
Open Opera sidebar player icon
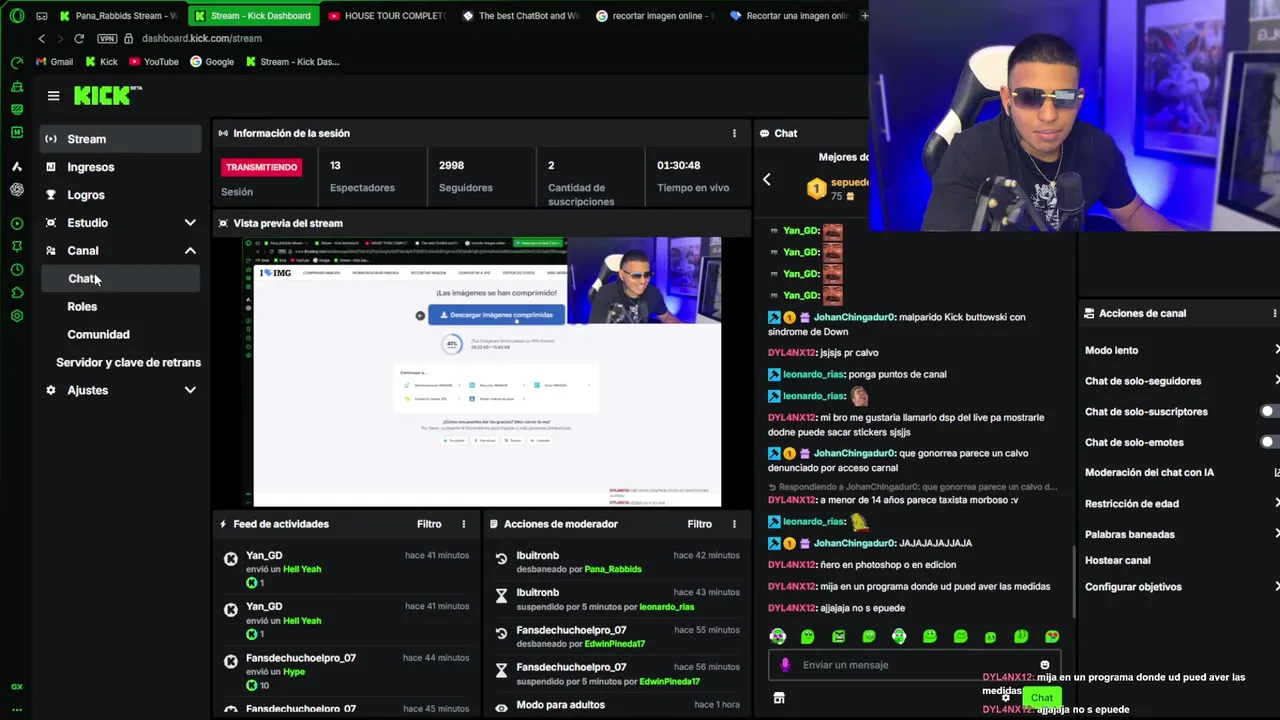pyautogui.click(x=17, y=224)
